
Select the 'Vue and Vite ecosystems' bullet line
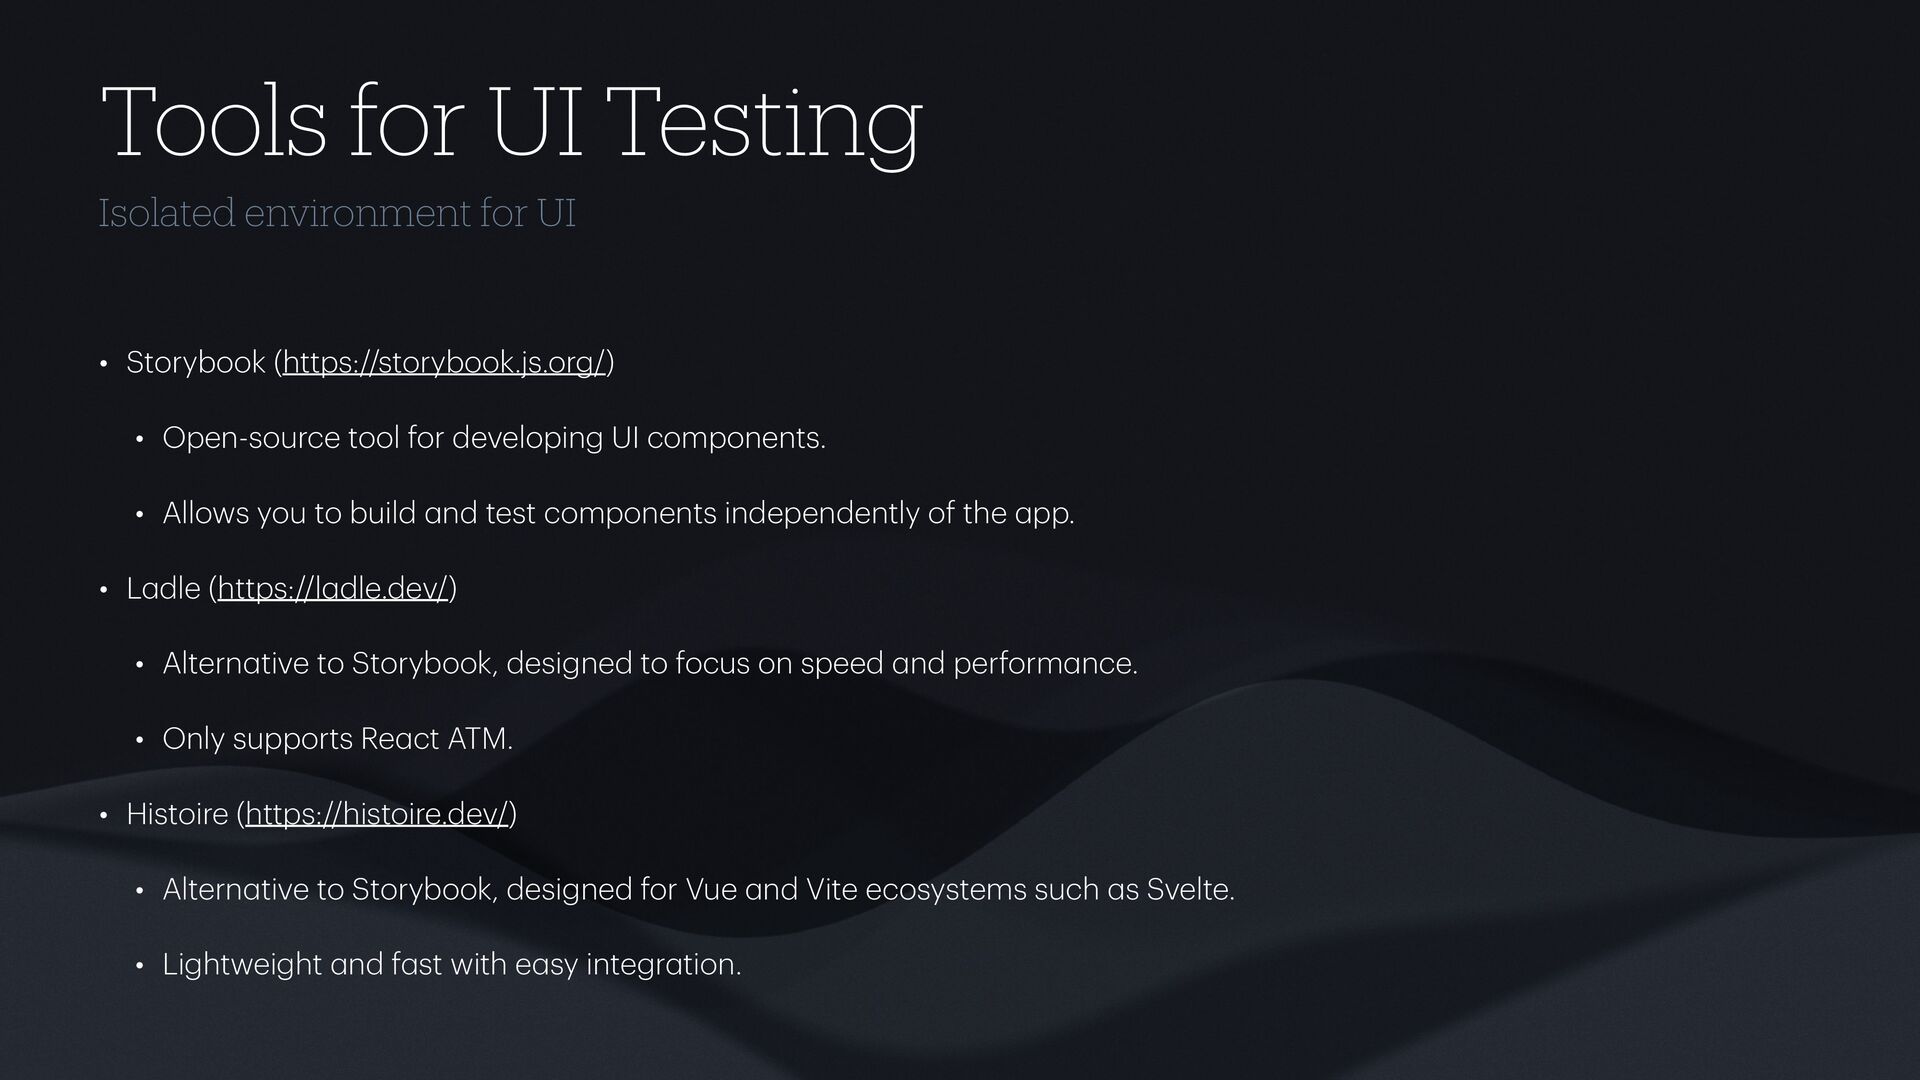698,890
